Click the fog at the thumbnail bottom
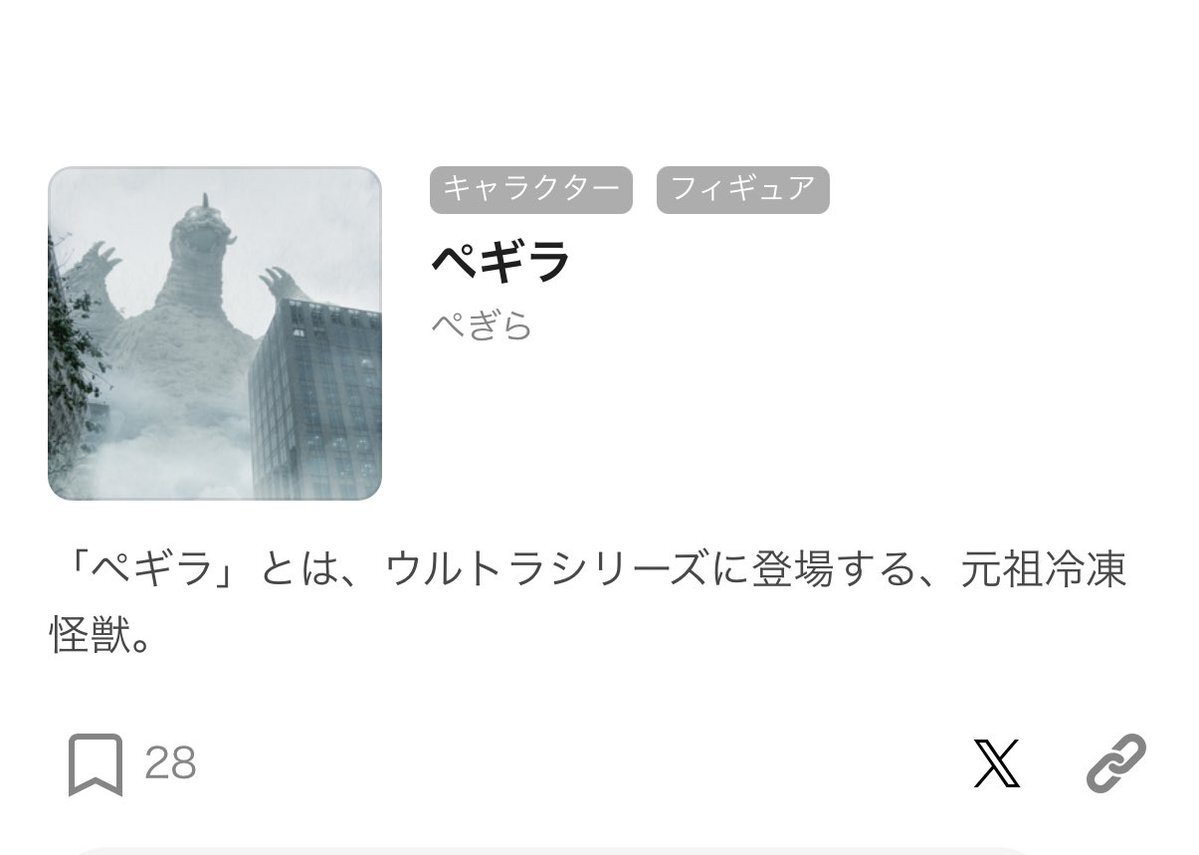Viewport: 1199px width, 855px height. [153, 467]
